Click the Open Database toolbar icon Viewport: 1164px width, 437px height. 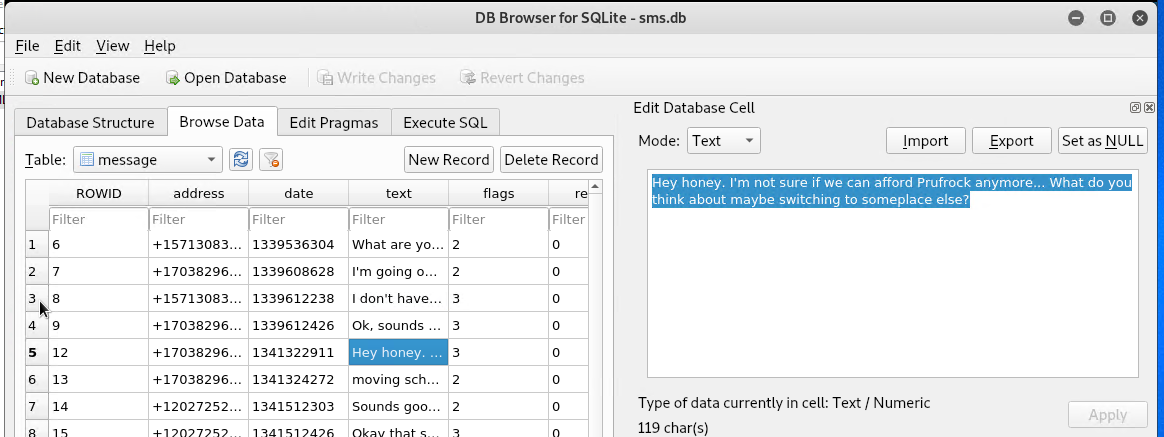point(173,78)
